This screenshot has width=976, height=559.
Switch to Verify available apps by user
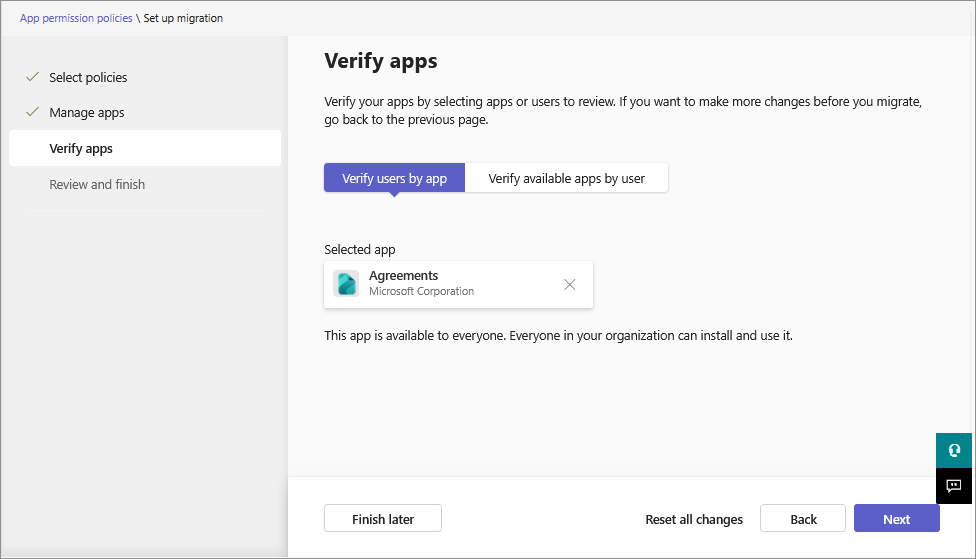coord(566,178)
